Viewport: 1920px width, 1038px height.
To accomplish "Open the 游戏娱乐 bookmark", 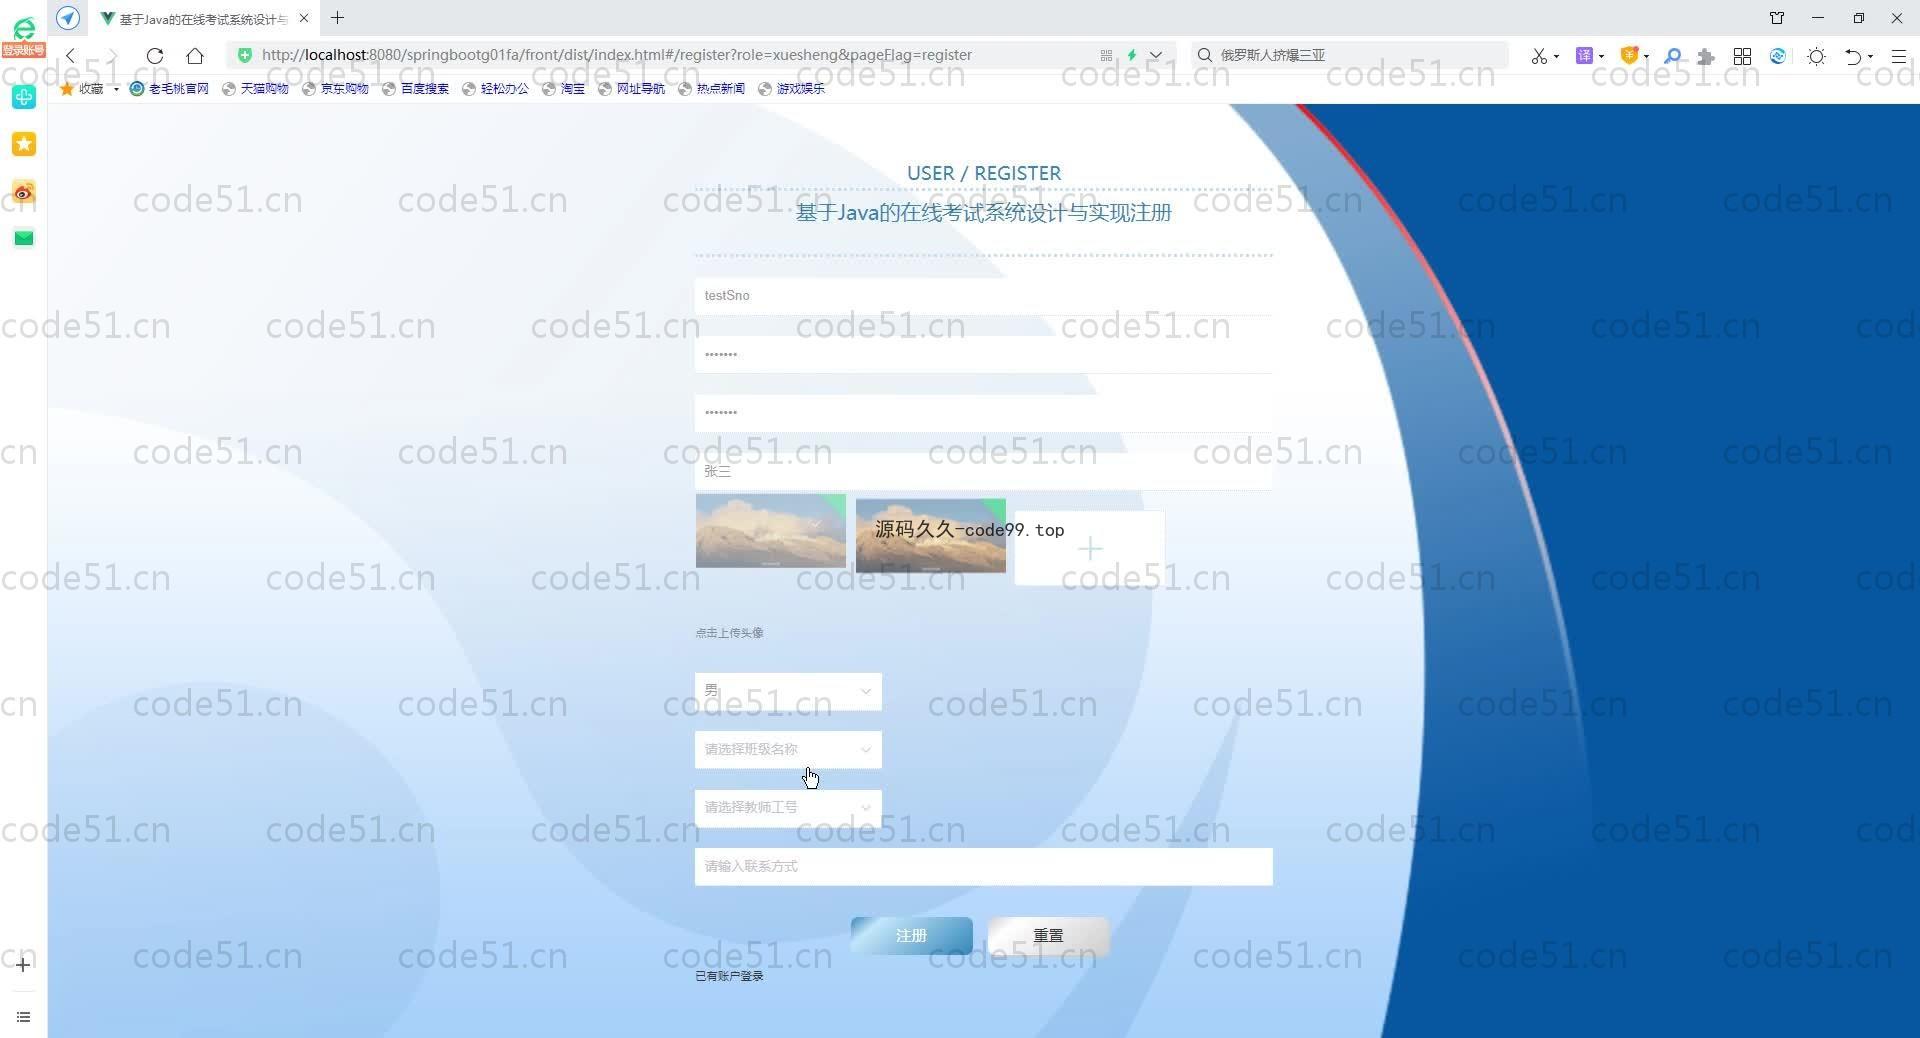I will pos(791,88).
